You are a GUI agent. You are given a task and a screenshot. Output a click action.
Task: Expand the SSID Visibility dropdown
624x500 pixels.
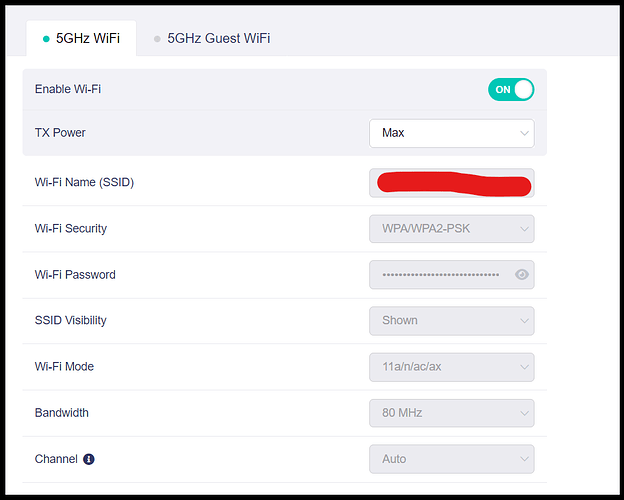(x=452, y=321)
